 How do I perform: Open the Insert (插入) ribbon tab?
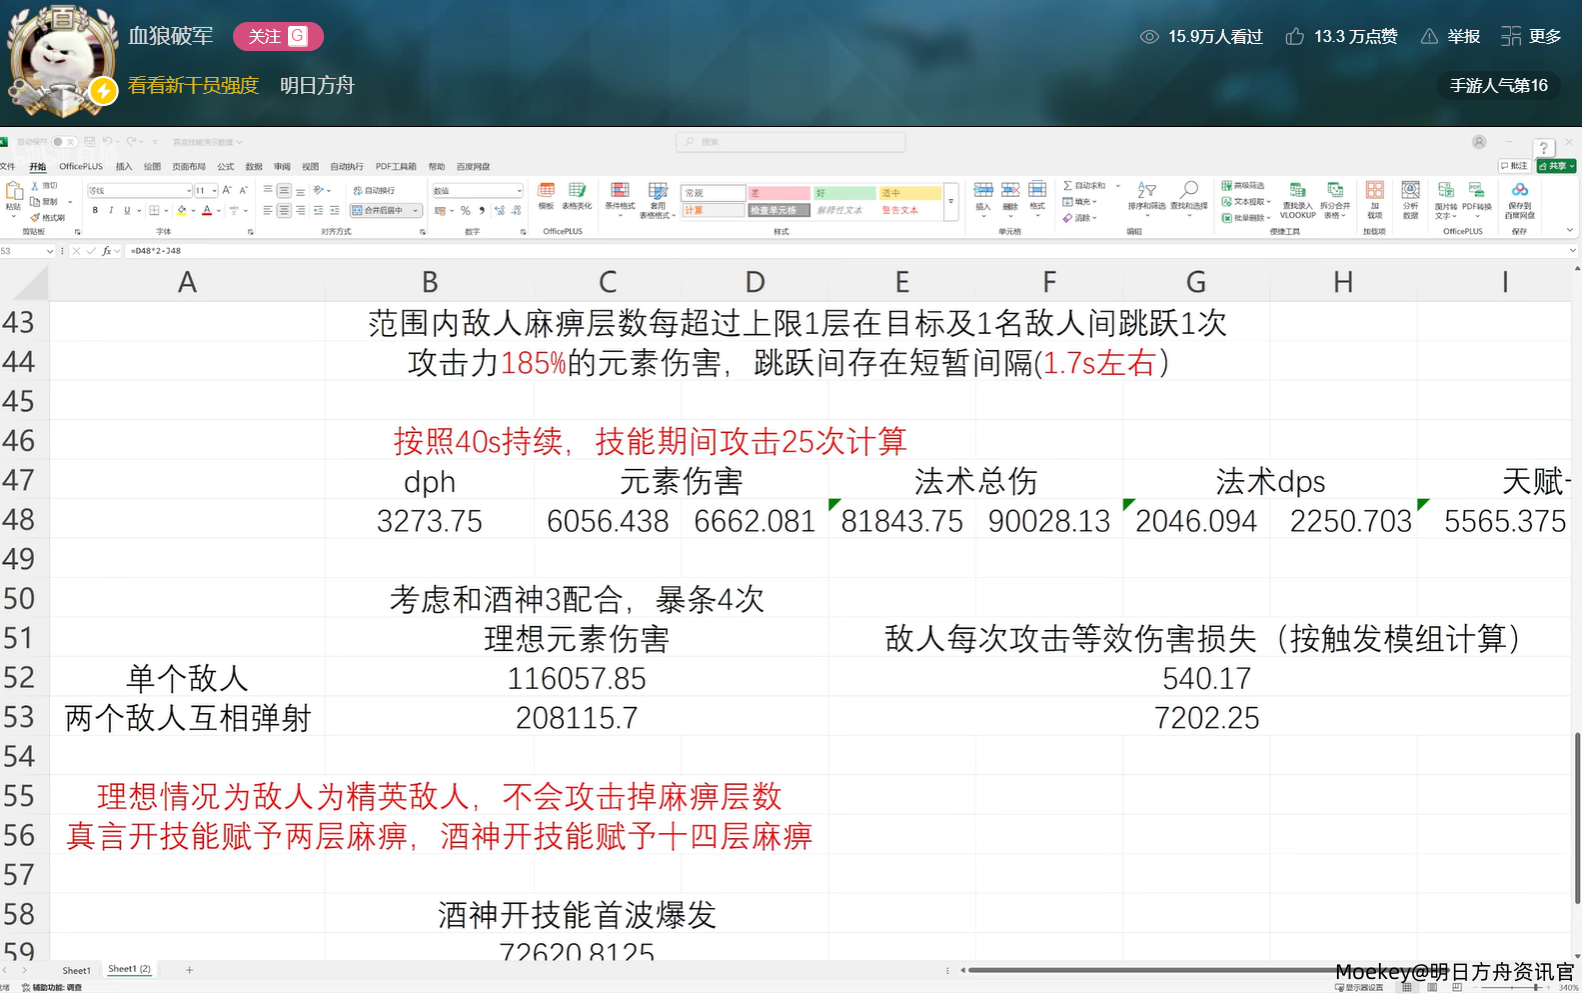pyautogui.click(x=124, y=167)
